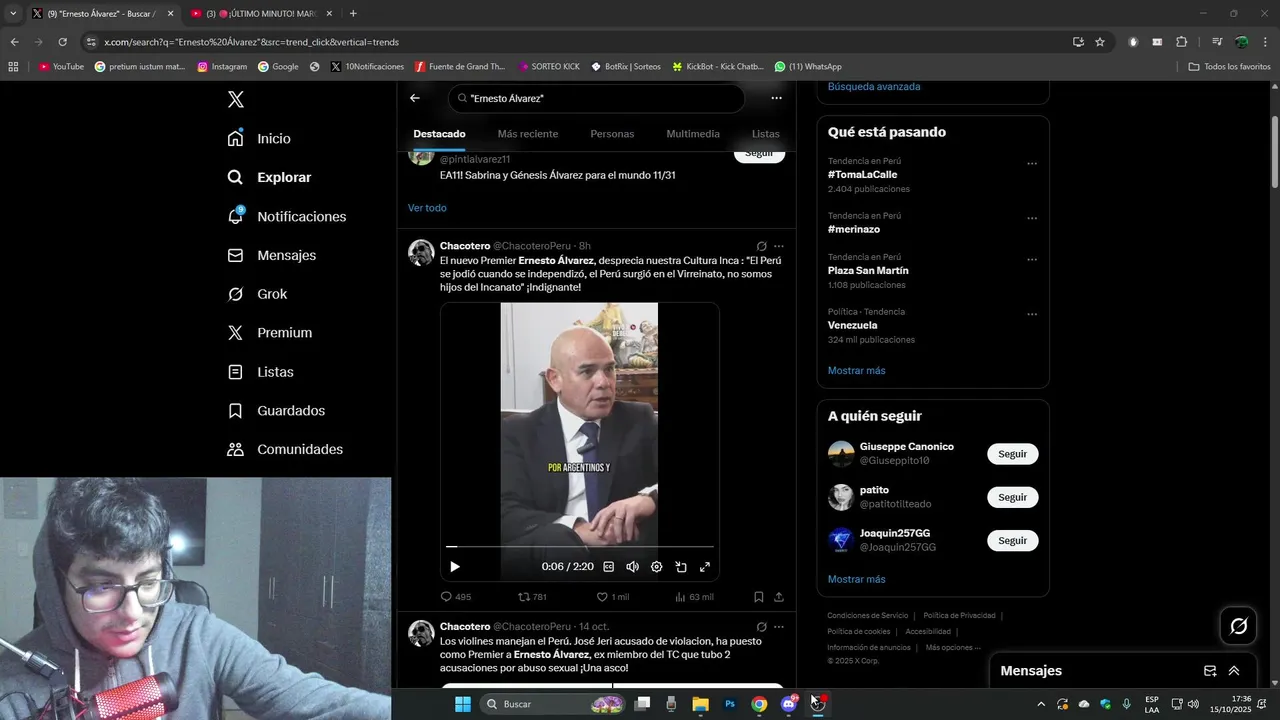
Task: Open the Windows Start menu
Action: (x=462, y=704)
